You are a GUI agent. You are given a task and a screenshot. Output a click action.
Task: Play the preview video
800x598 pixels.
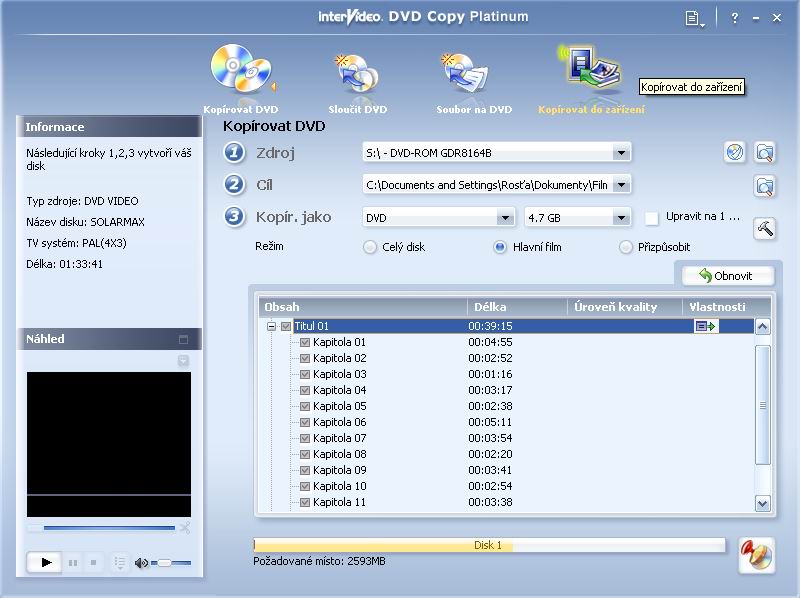tap(45, 562)
